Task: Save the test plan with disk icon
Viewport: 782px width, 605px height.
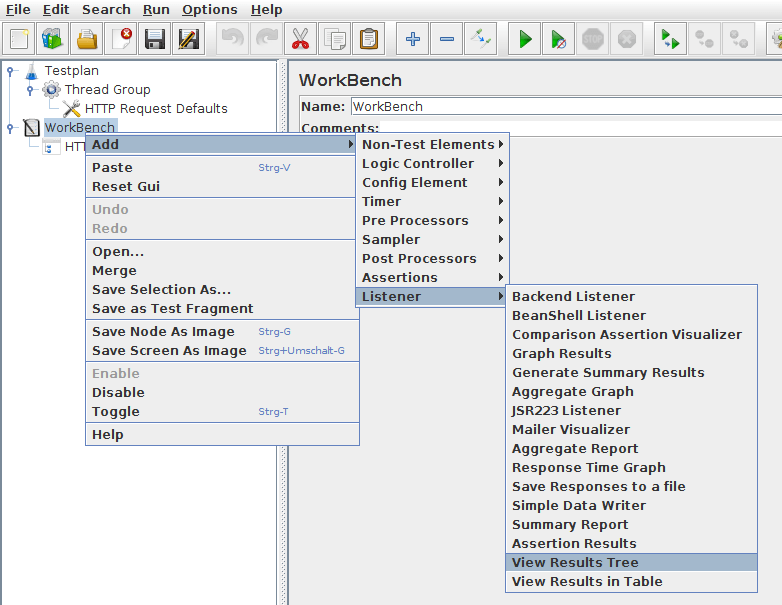Action: click(155, 39)
